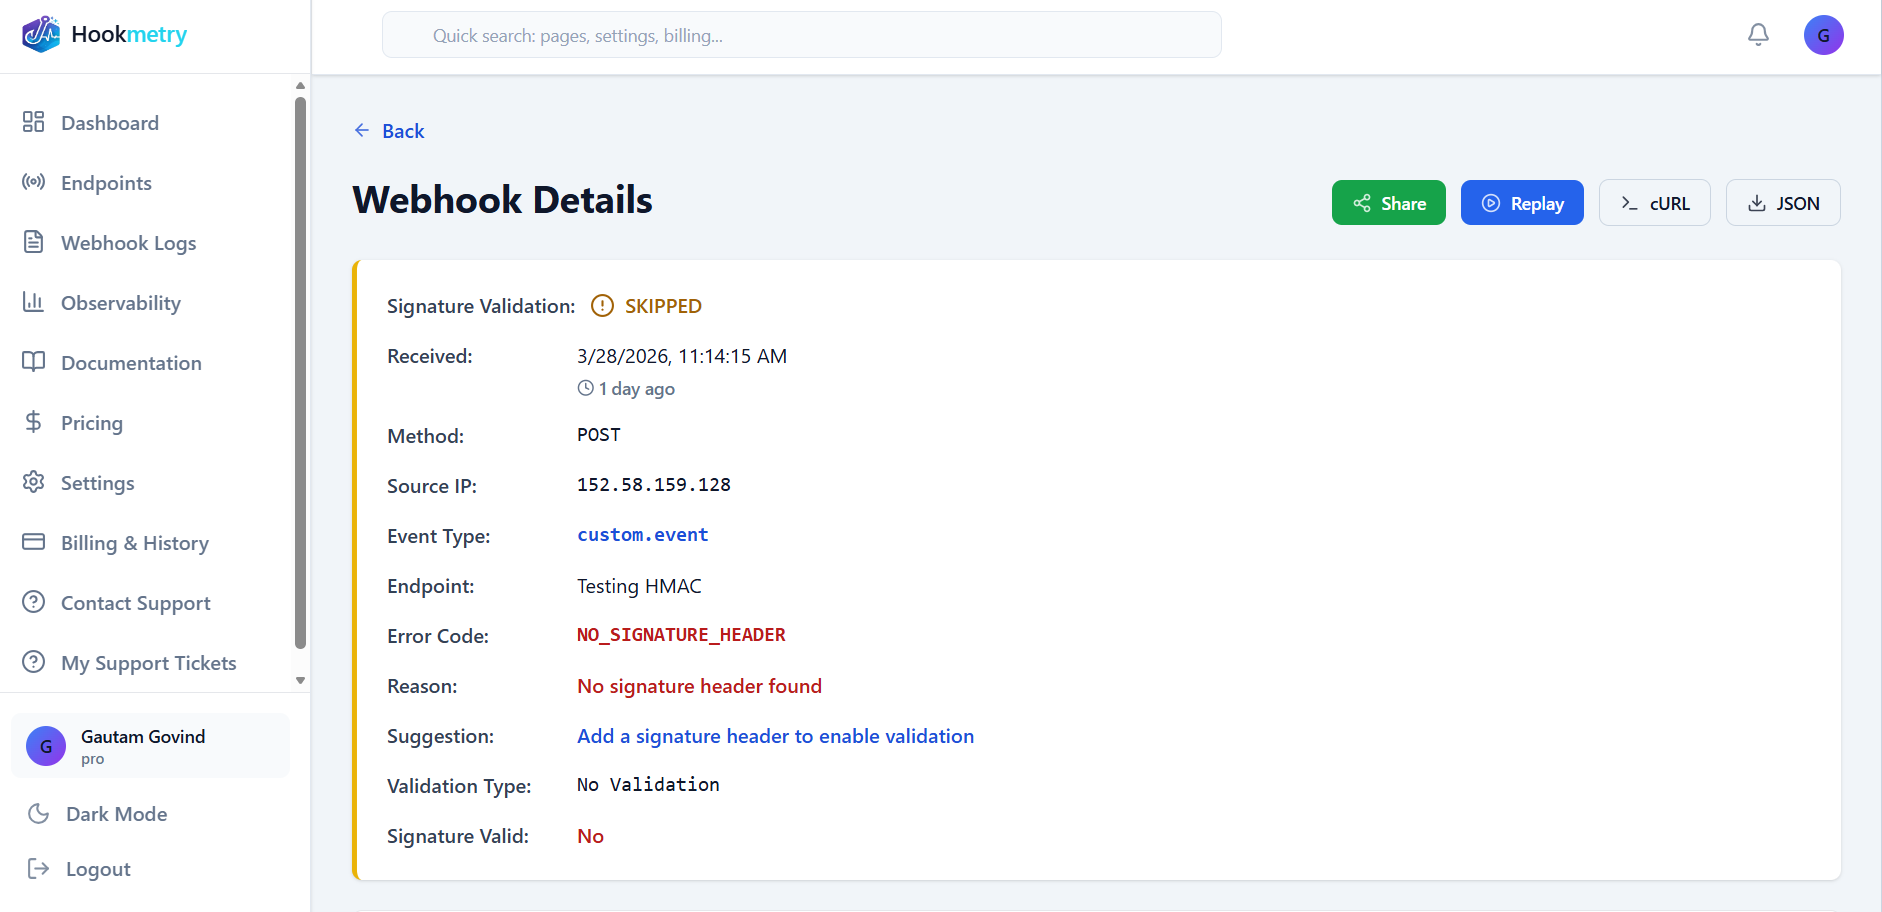
Task: Open the Dashboard from the sidebar
Action: tap(110, 122)
